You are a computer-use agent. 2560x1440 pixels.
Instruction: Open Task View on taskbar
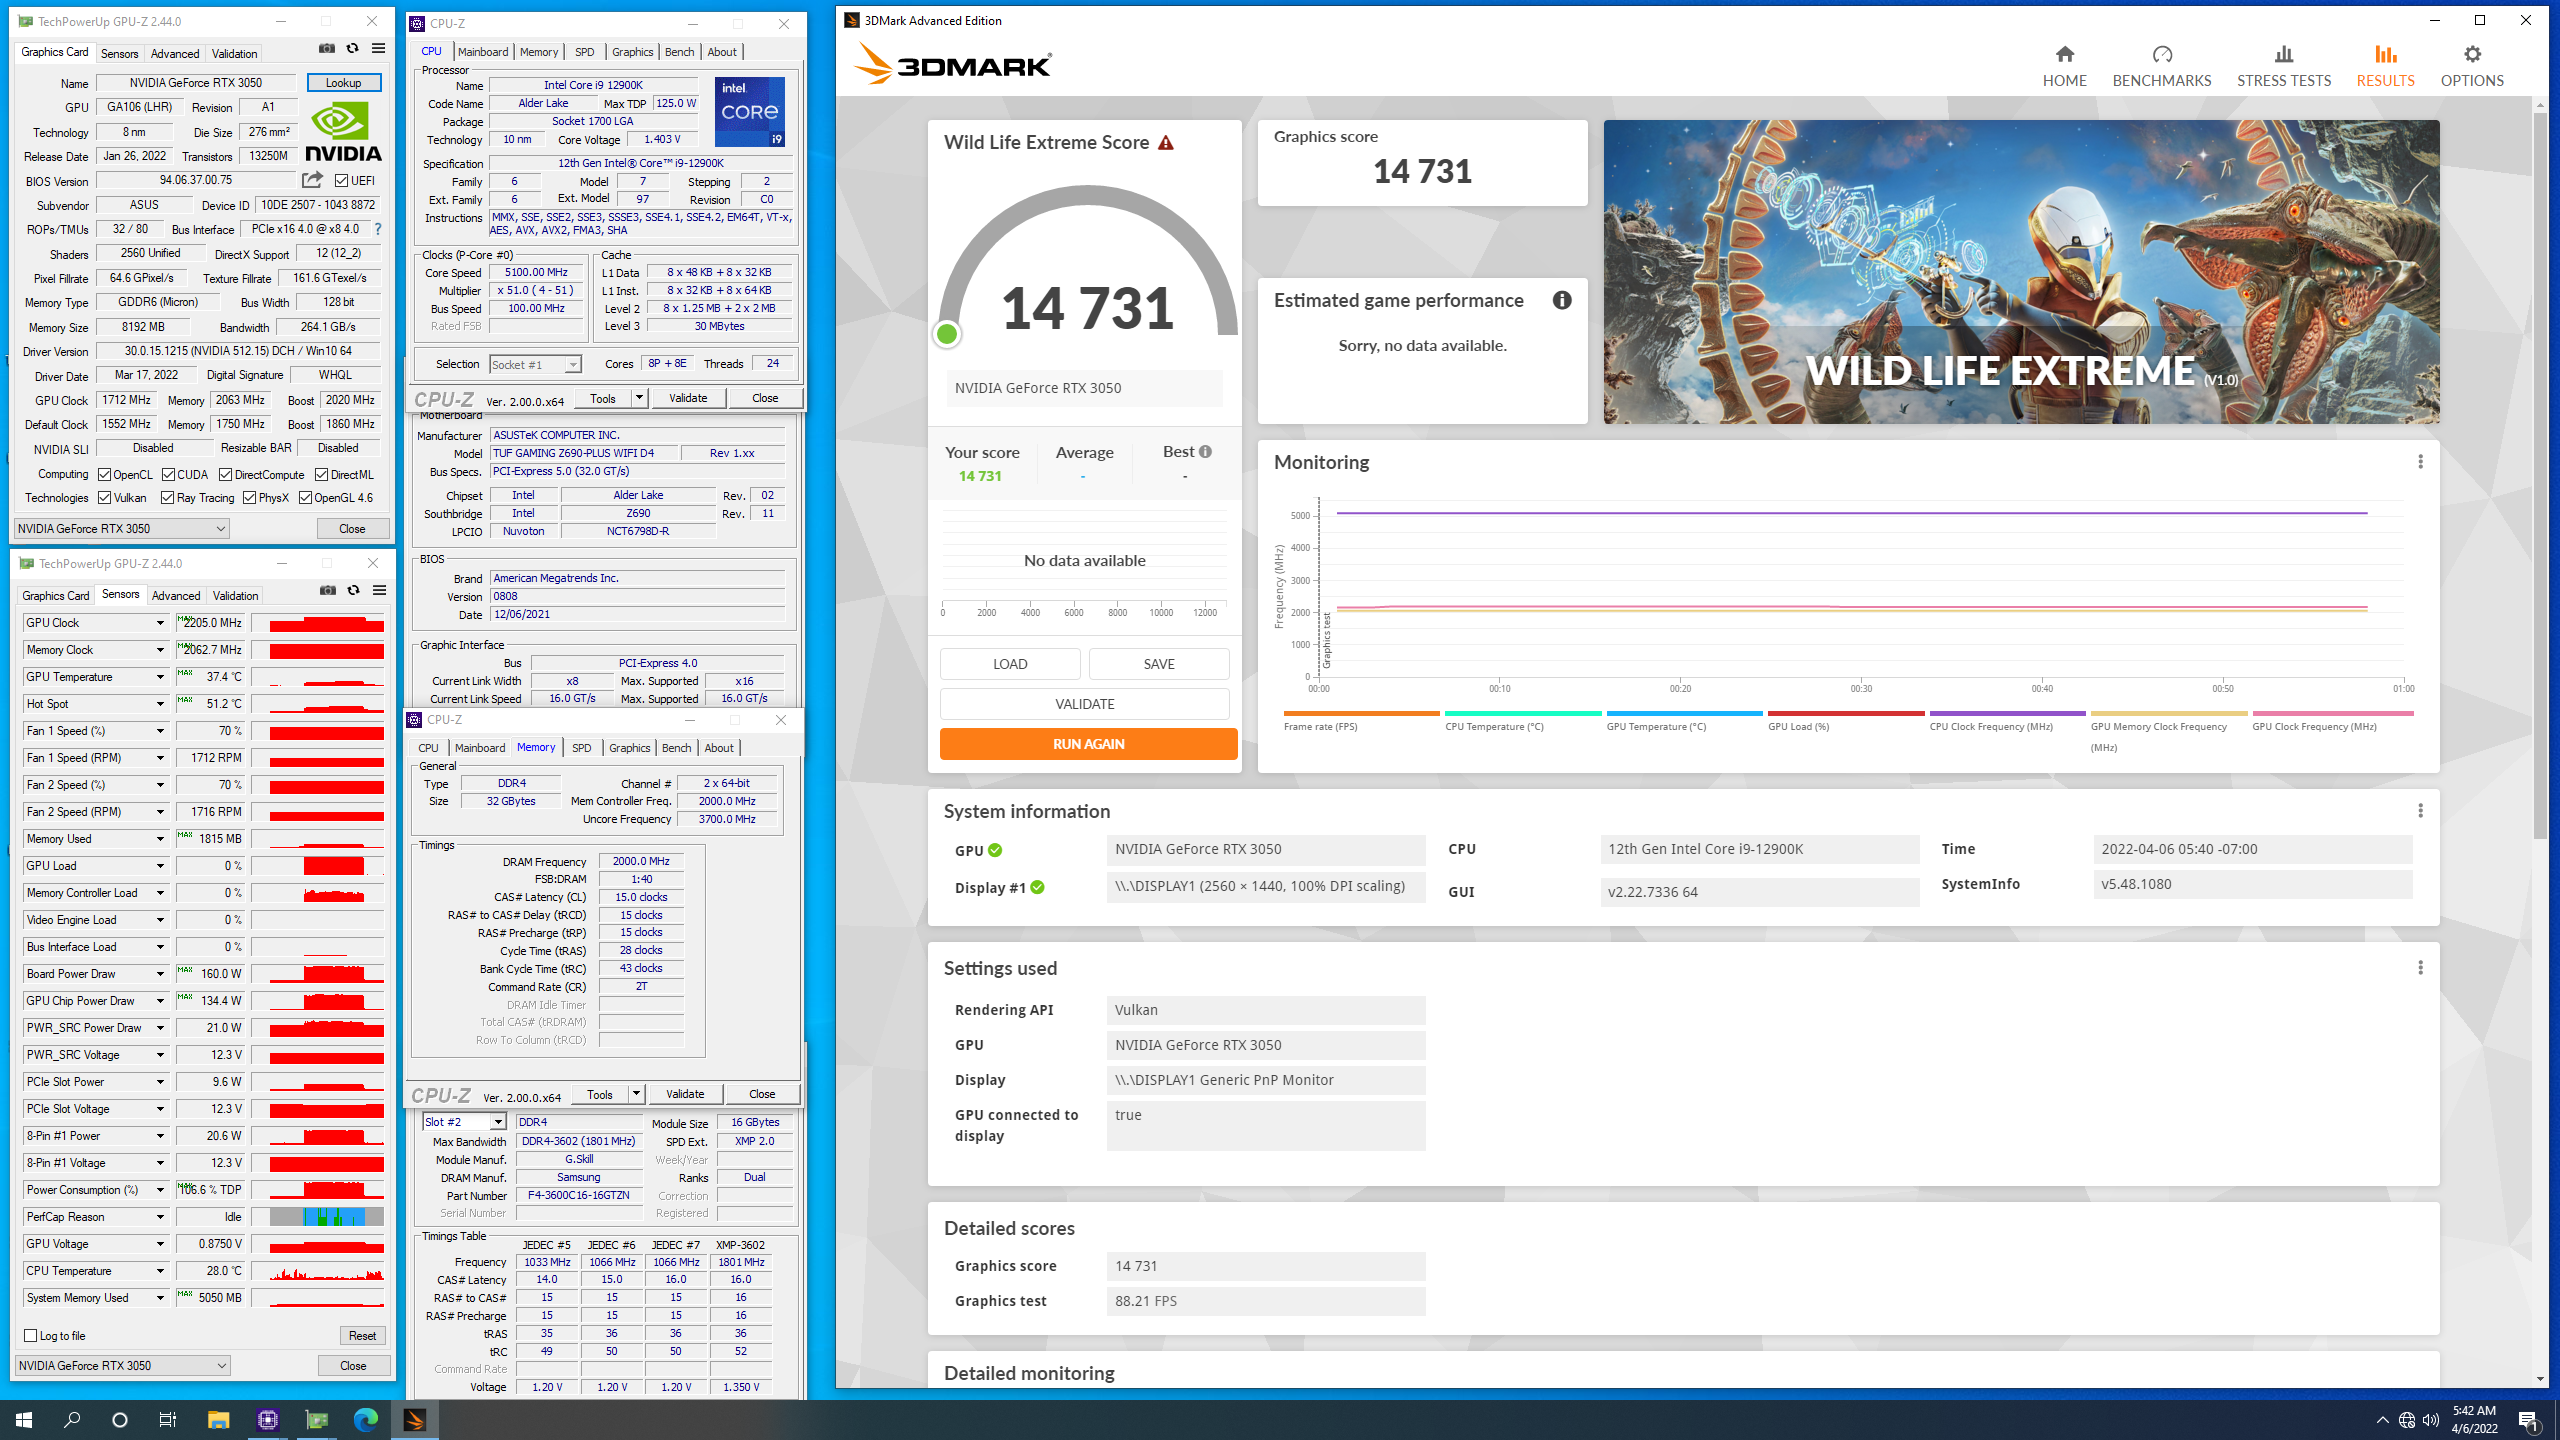click(x=168, y=1419)
